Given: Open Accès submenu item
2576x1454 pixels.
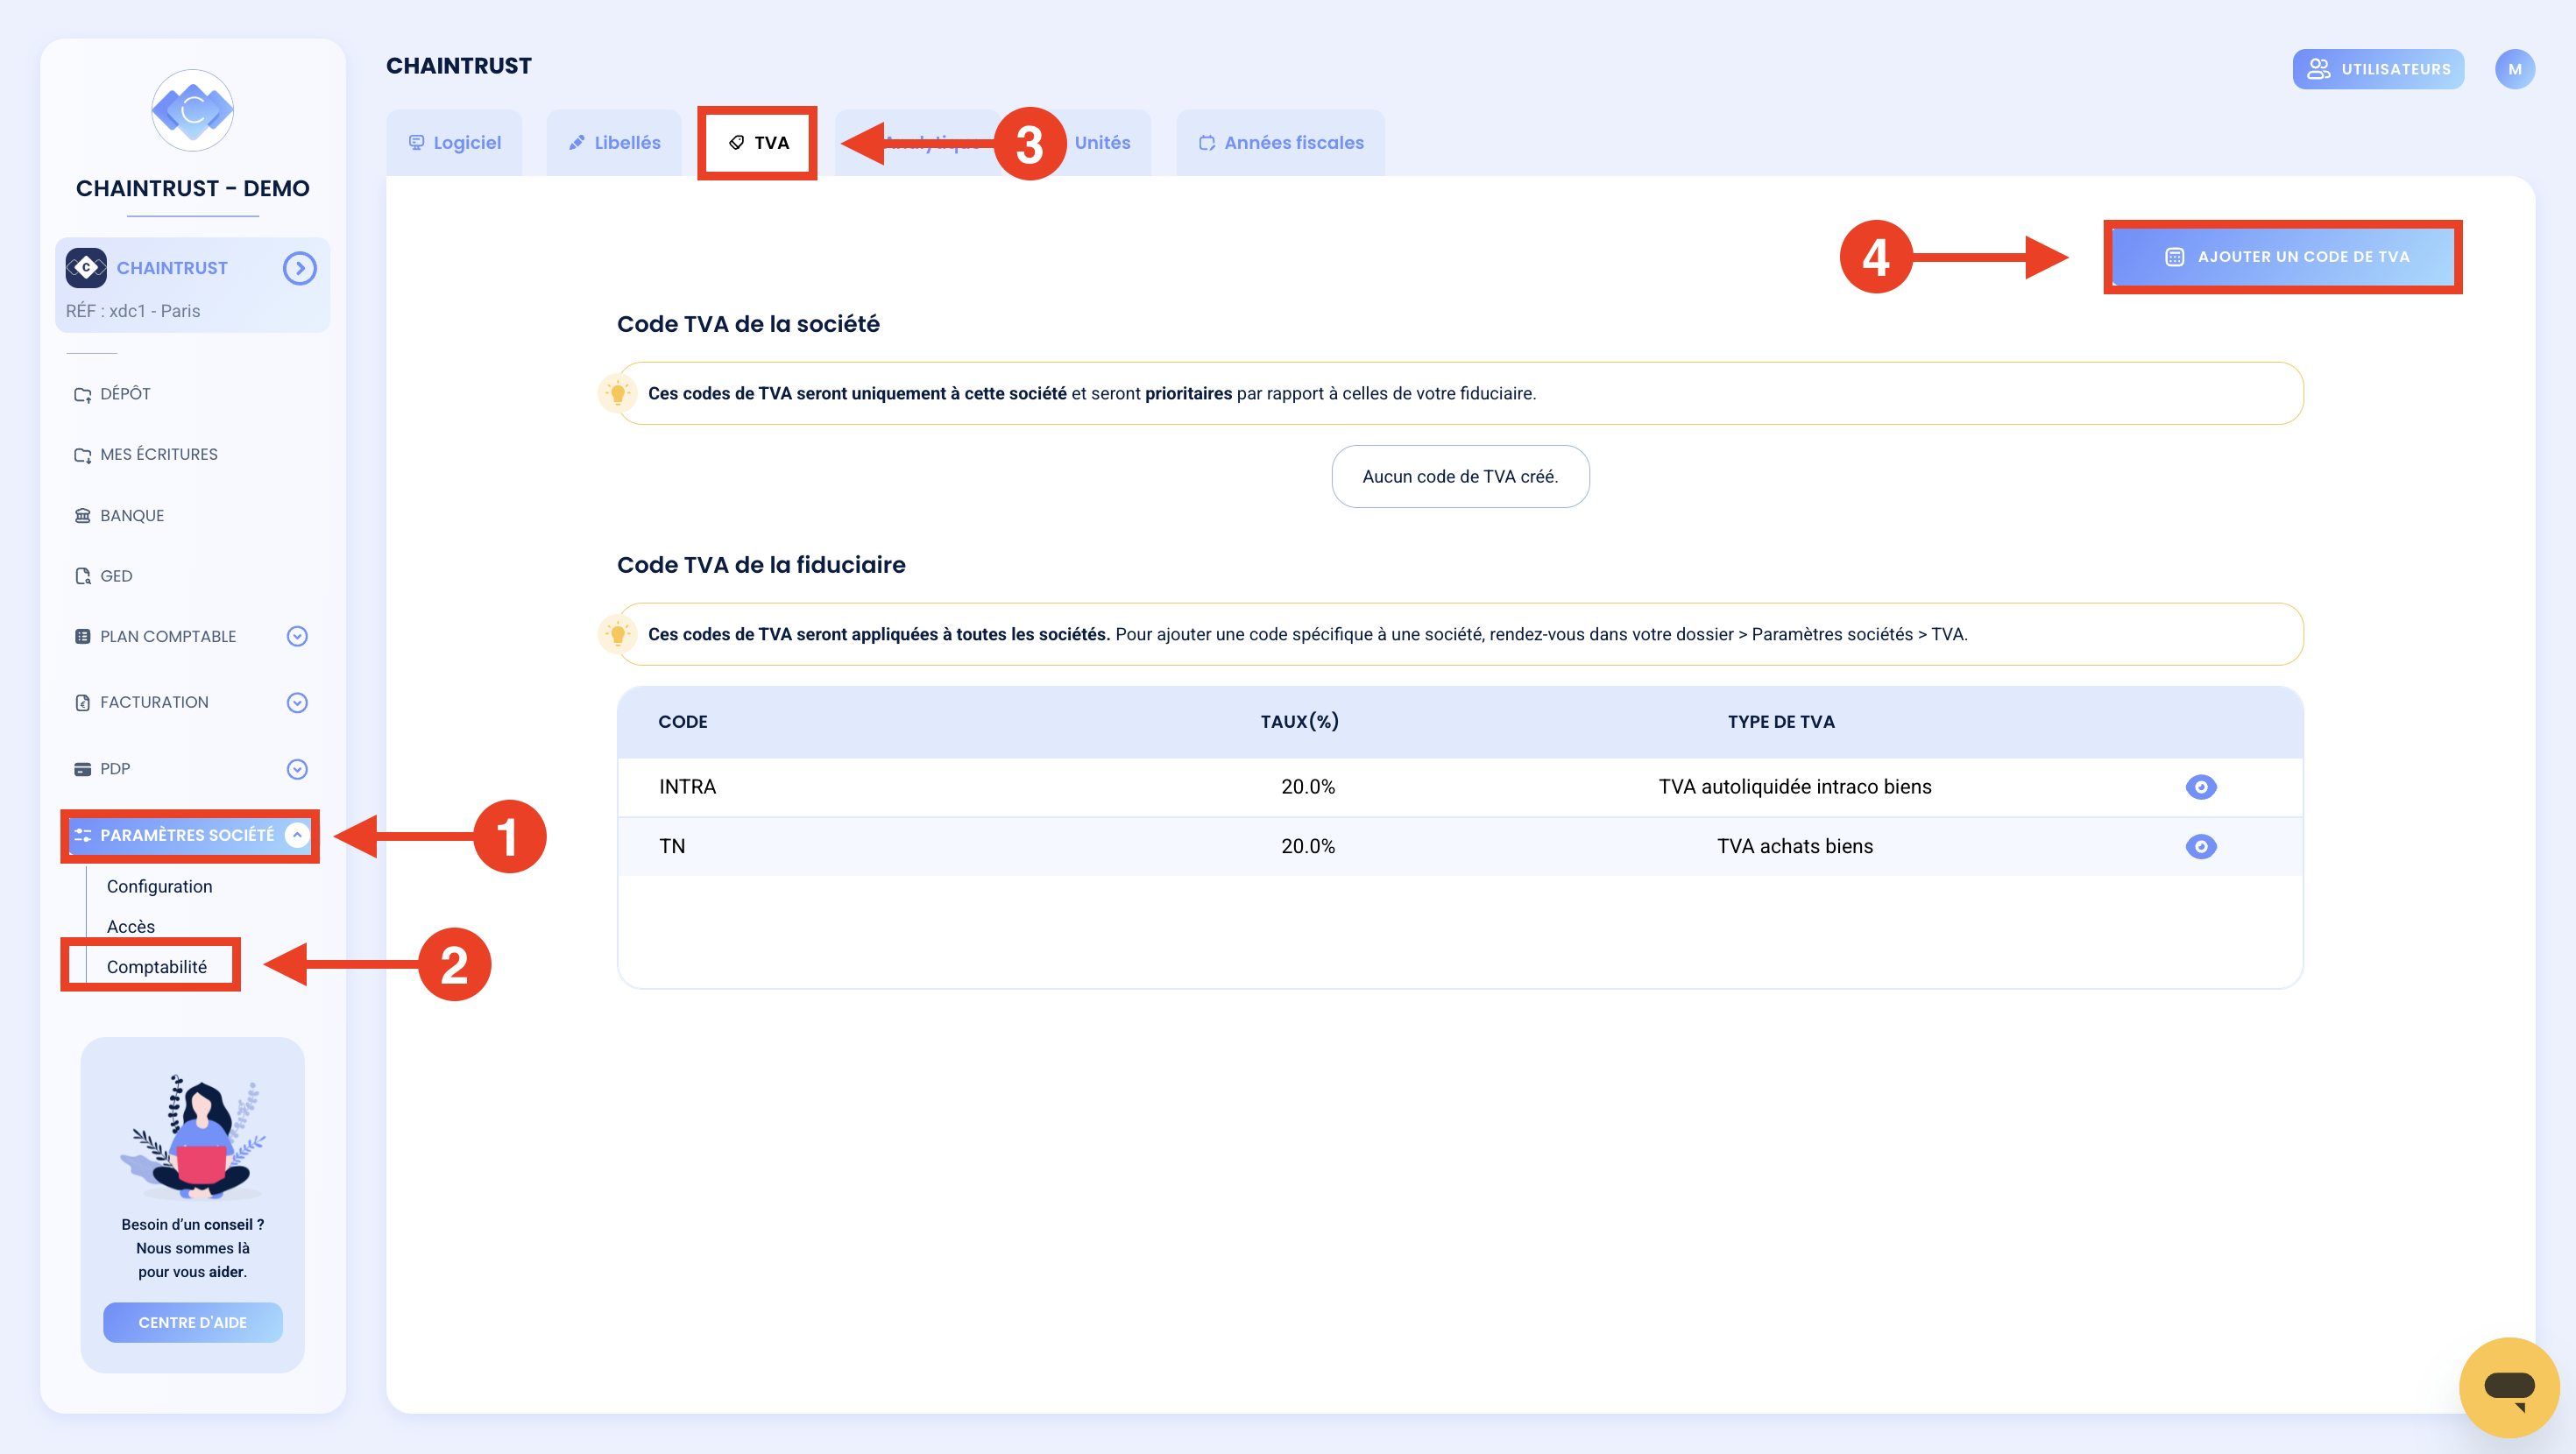Looking at the screenshot, I should coord(130,926).
